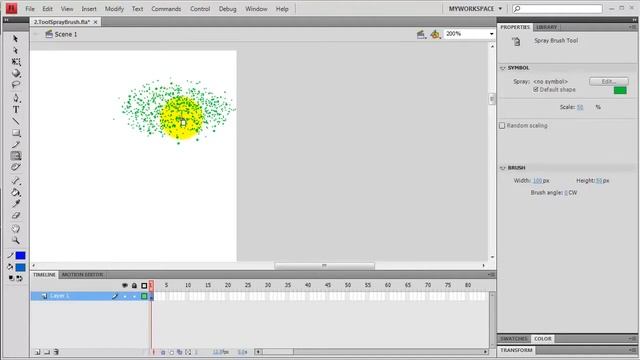Click the Swap Colors icon
This screenshot has height=360, width=640.
[x=19, y=278]
